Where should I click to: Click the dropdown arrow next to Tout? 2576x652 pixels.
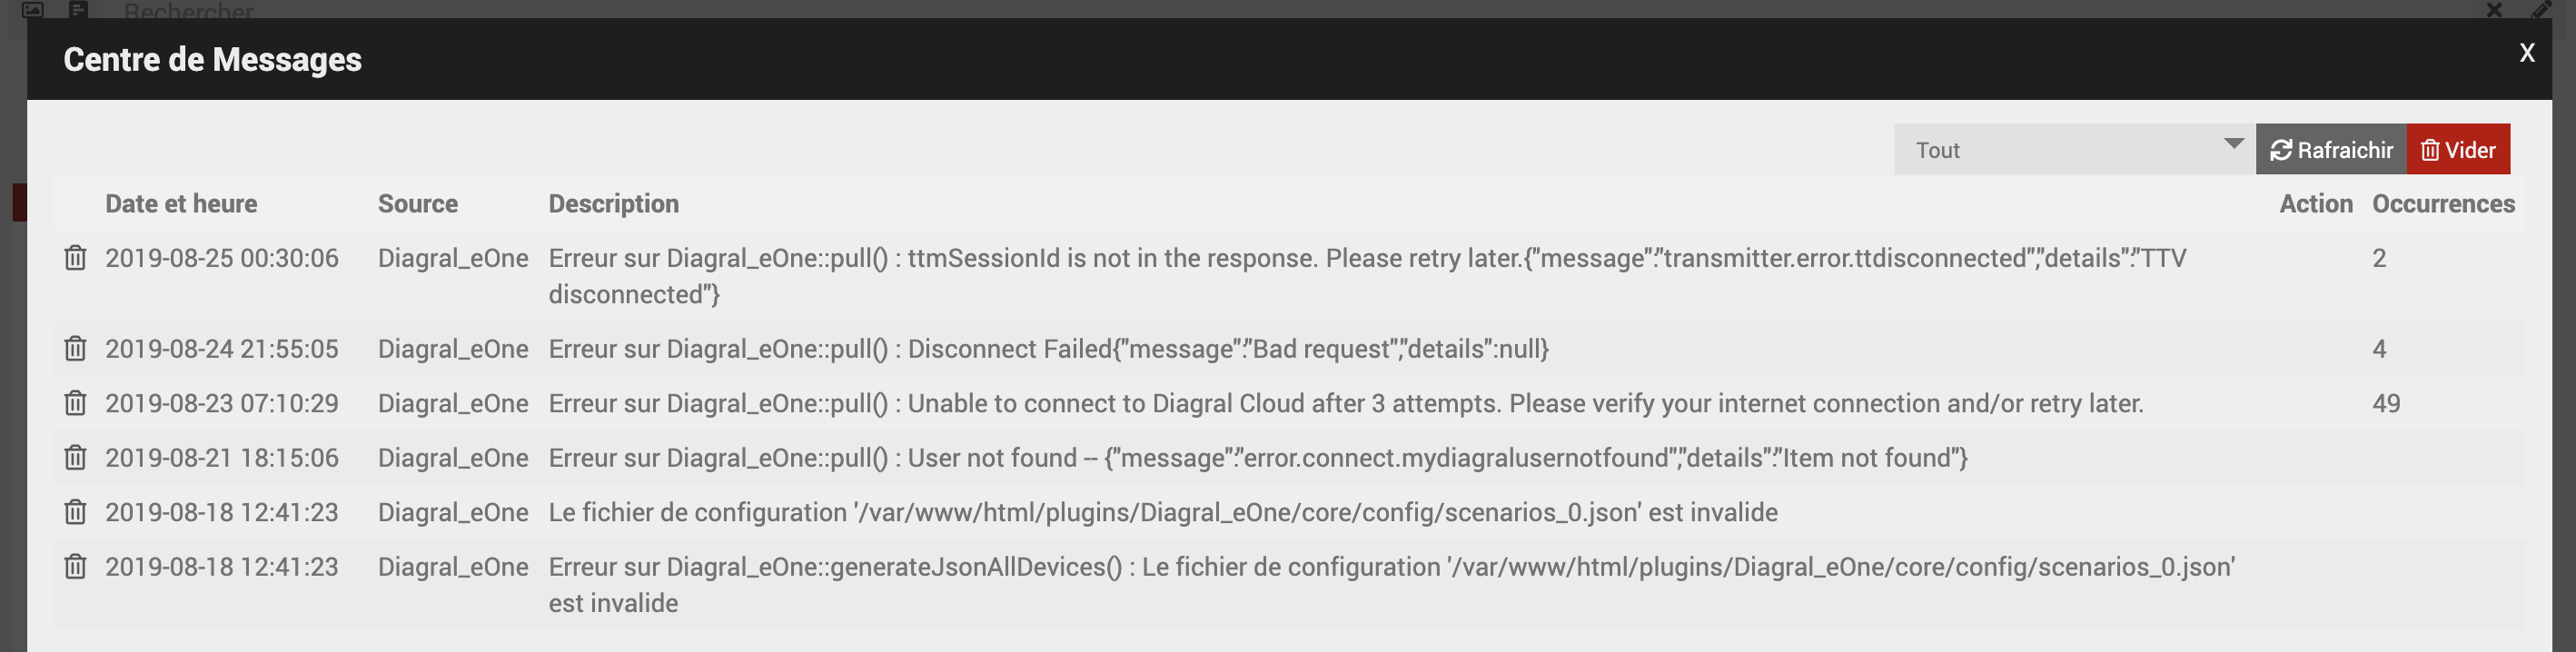2233,144
